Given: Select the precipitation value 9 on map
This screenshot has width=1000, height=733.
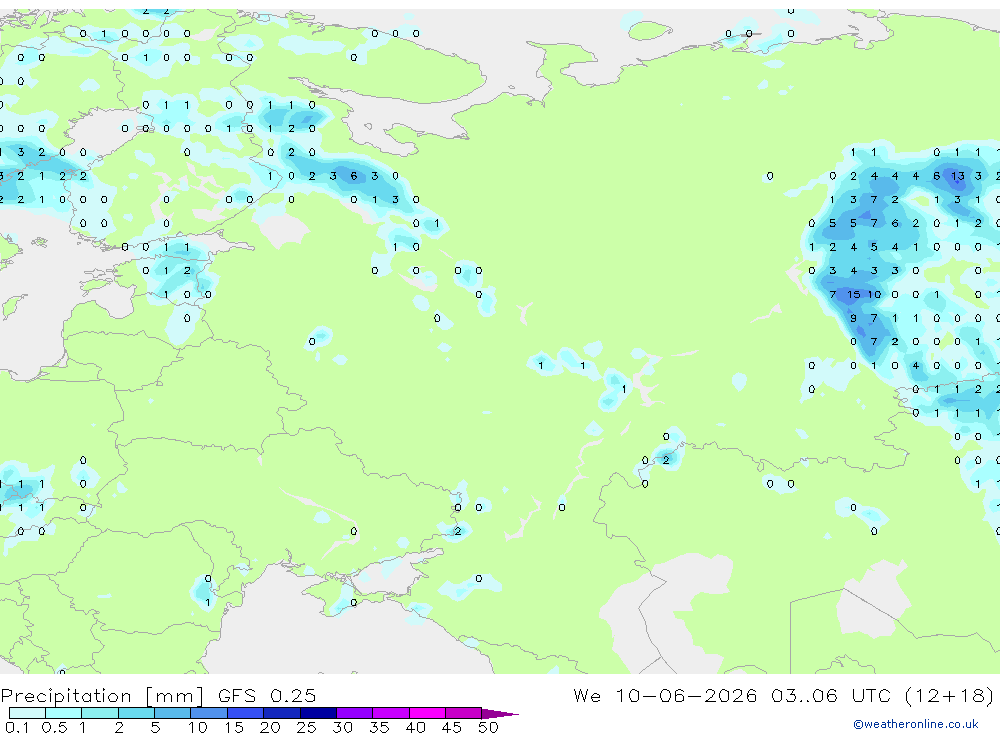Looking at the screenshot, I should click(x=853, y=318).
